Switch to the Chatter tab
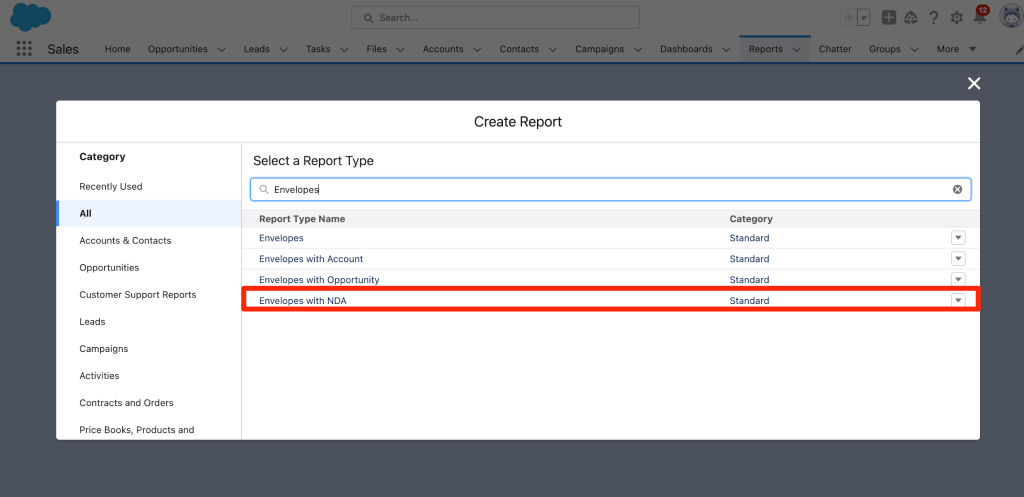1024x497 pixels. click(x=835, y=49)
